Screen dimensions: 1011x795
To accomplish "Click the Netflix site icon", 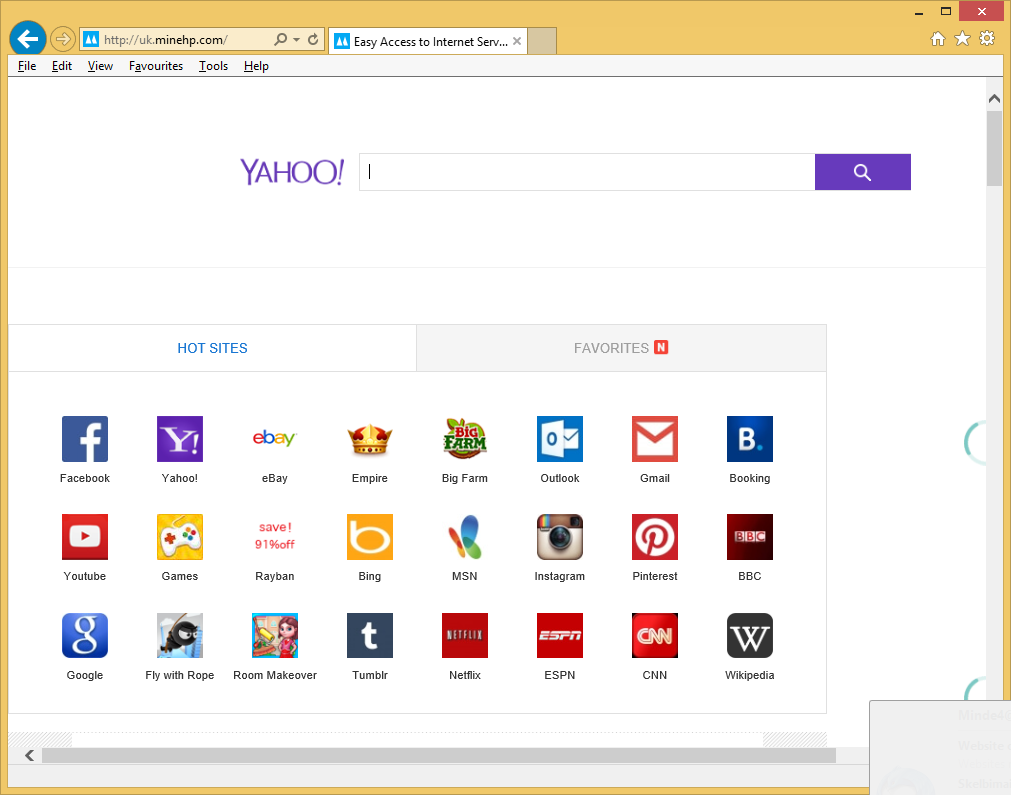I will click(464, 635).
